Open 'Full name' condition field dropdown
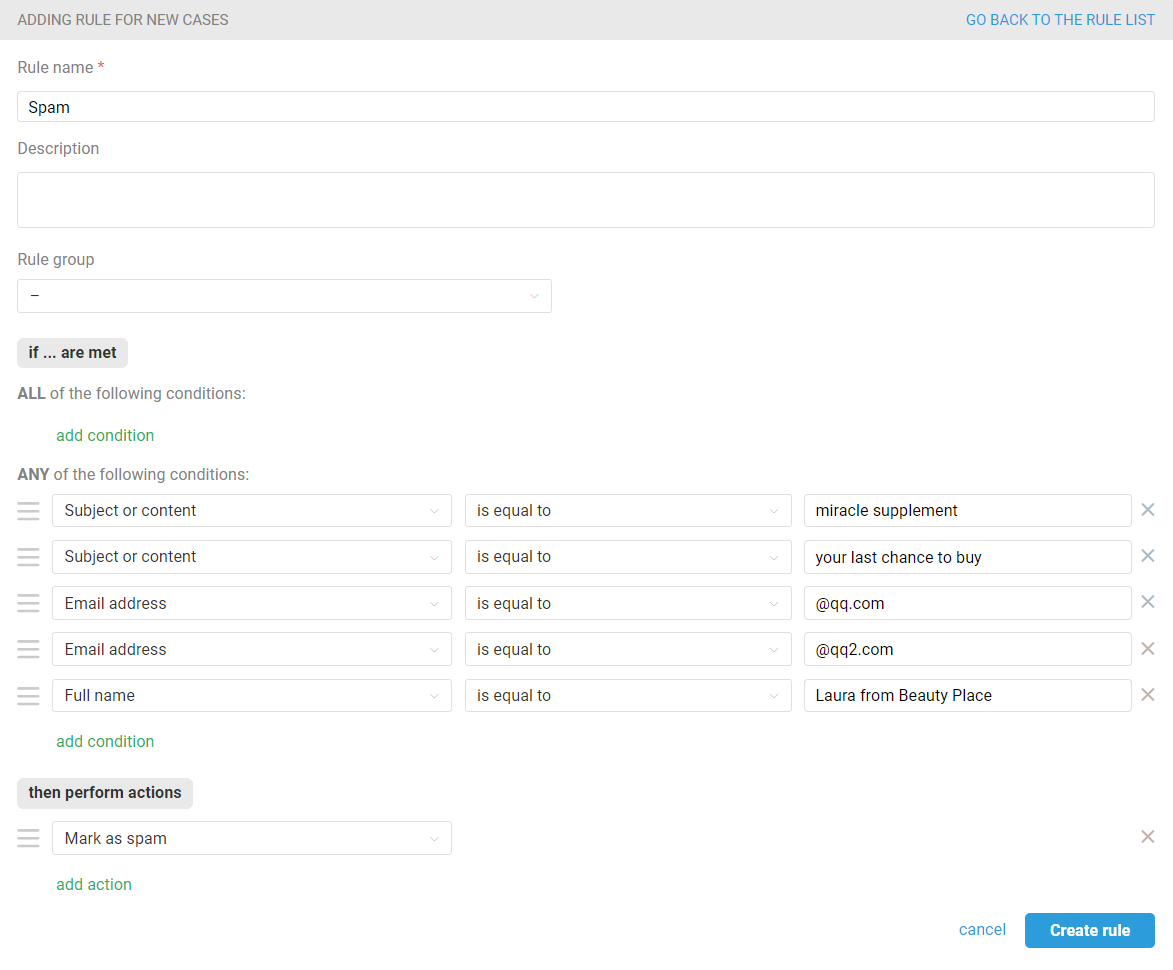 tap(251, 696)
